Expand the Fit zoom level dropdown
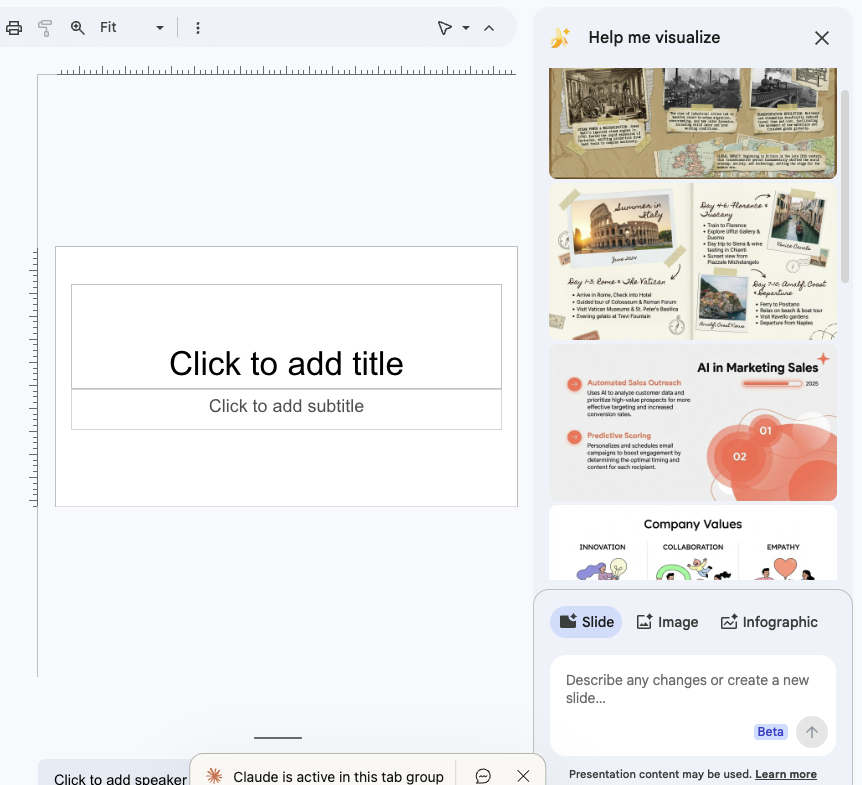 (x=132, y=28)
